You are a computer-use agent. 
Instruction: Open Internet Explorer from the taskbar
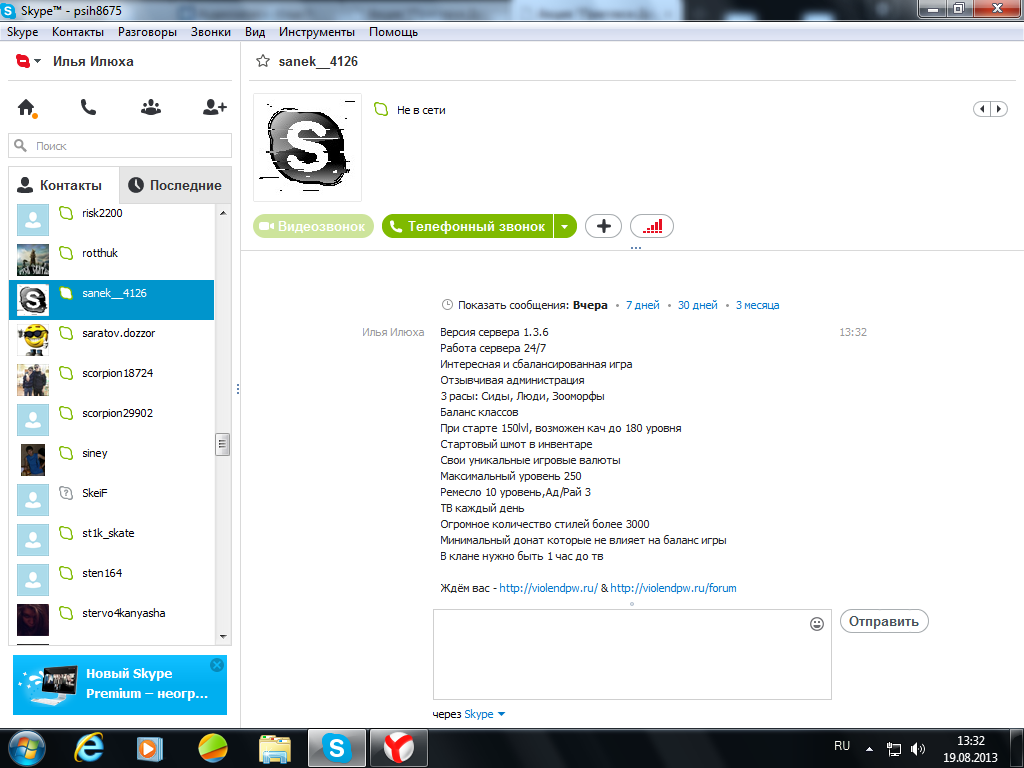[x=89, y=748]
